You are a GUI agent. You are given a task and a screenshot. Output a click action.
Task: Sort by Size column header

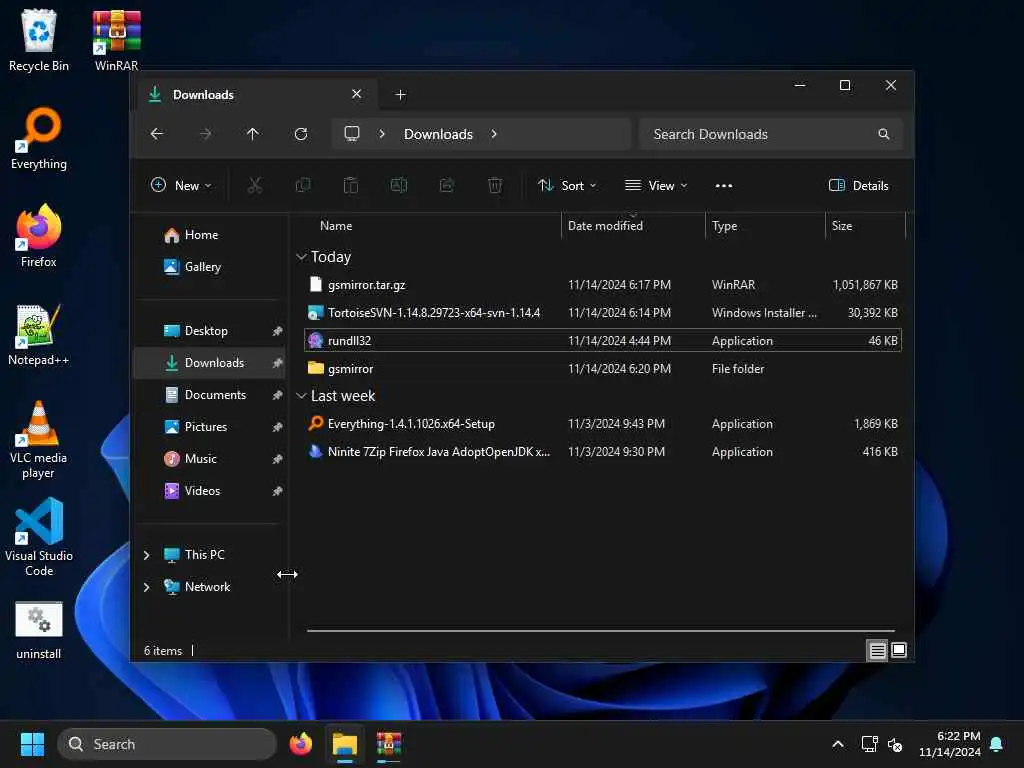[865, 226]
